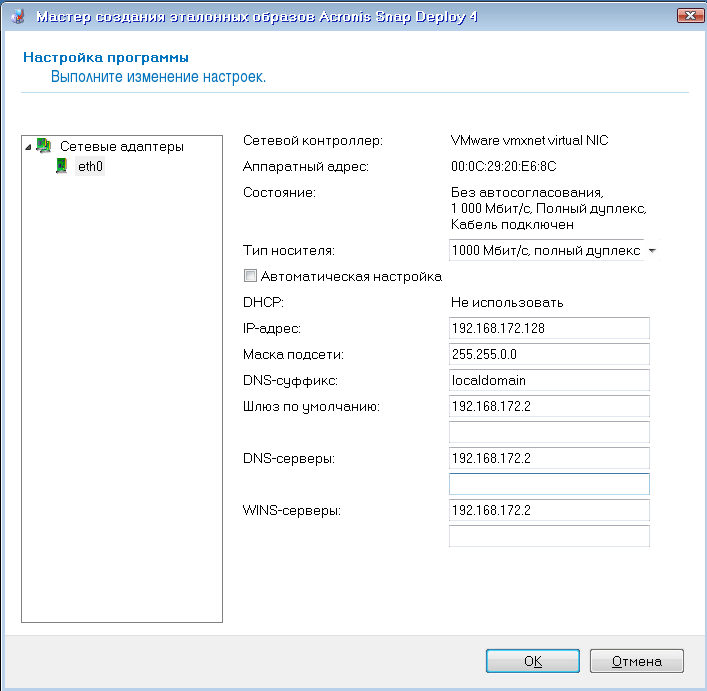707x691 pixels.
Task: Click the empty second DNS server field
Action: pyautogui.click(x=549, y=484)
